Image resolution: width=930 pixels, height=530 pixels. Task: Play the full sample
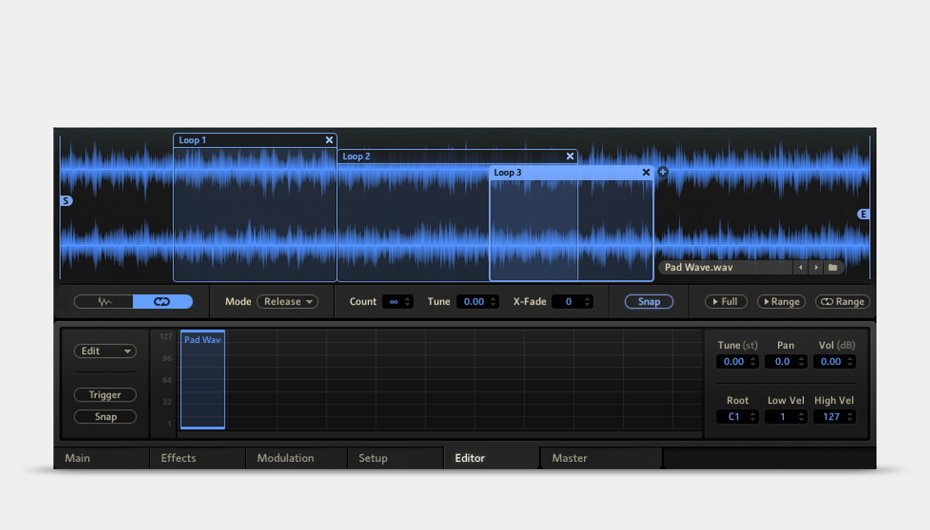(x=725, y=302)
